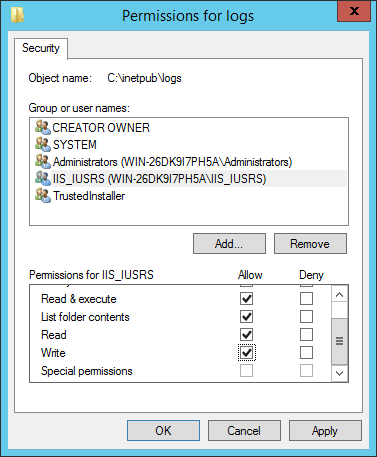Click the CREATOR OWNER user group icon
This screenshot has height=457, width=377.
(x=43, y=127)
